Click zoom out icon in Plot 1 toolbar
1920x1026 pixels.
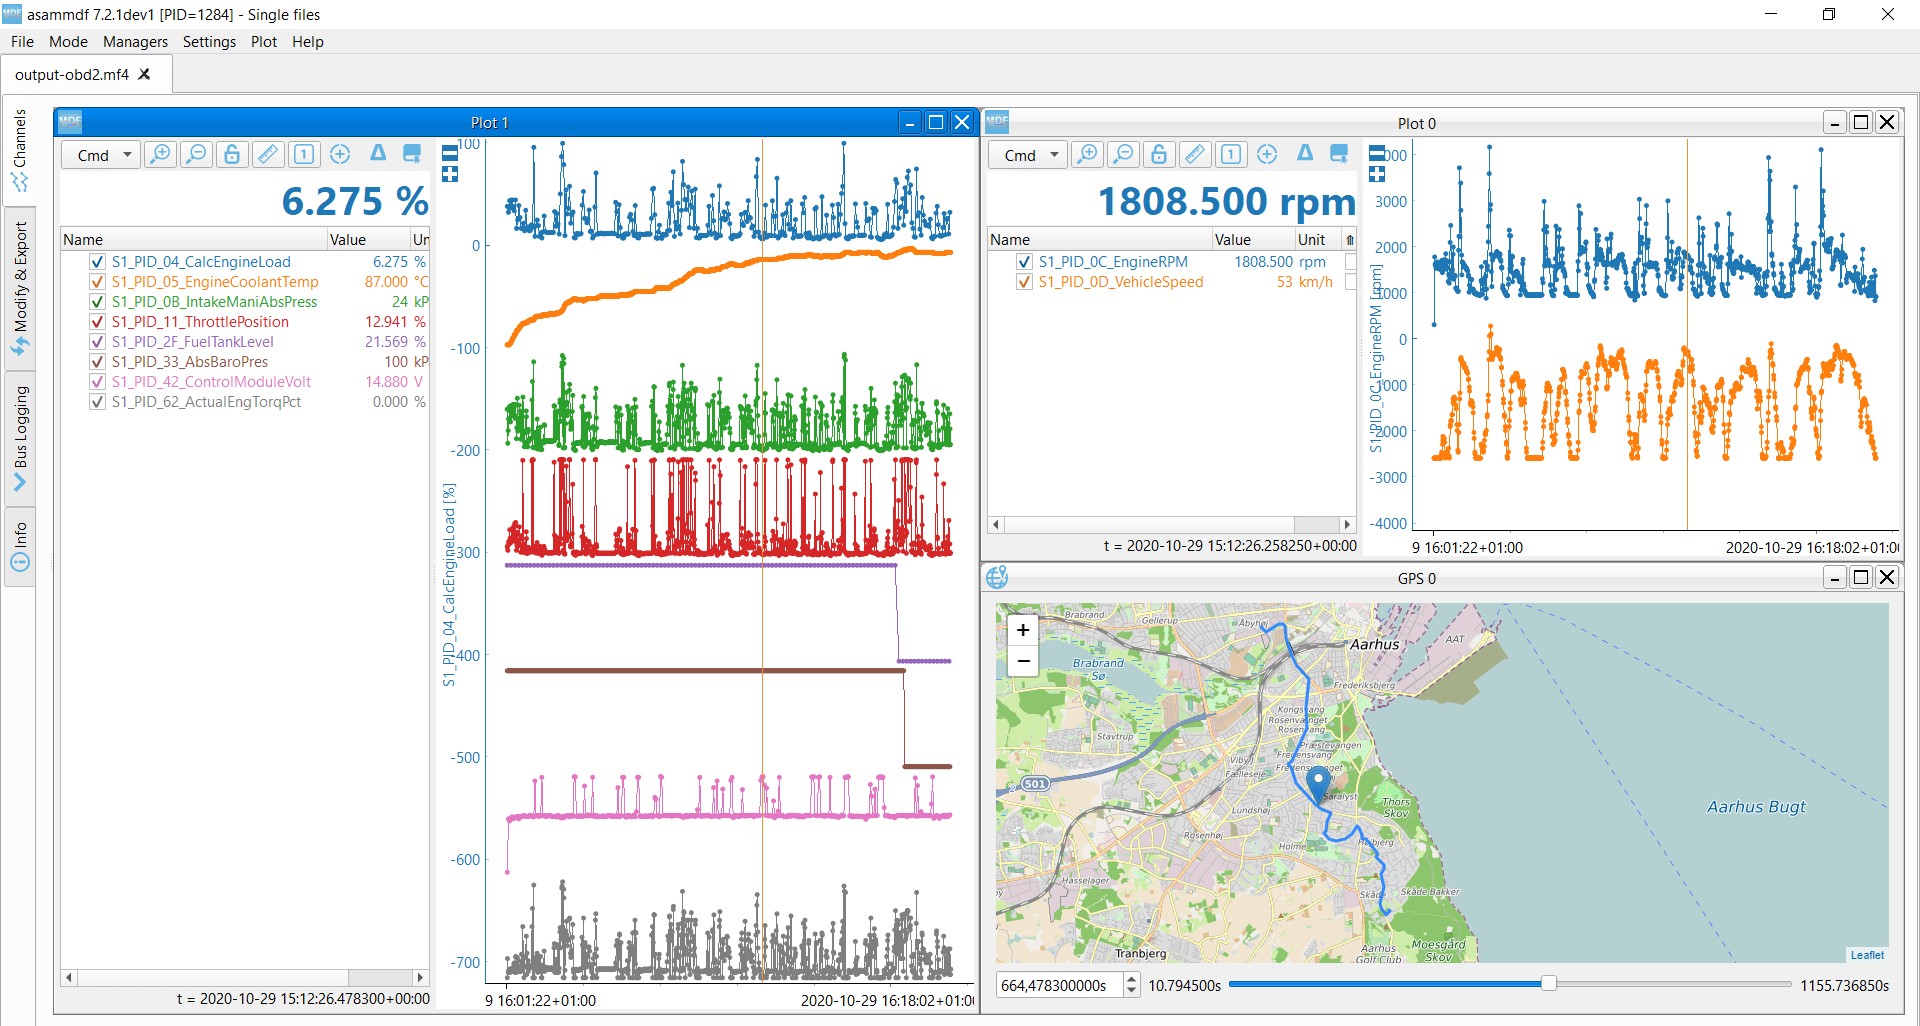tap(196, 154)
